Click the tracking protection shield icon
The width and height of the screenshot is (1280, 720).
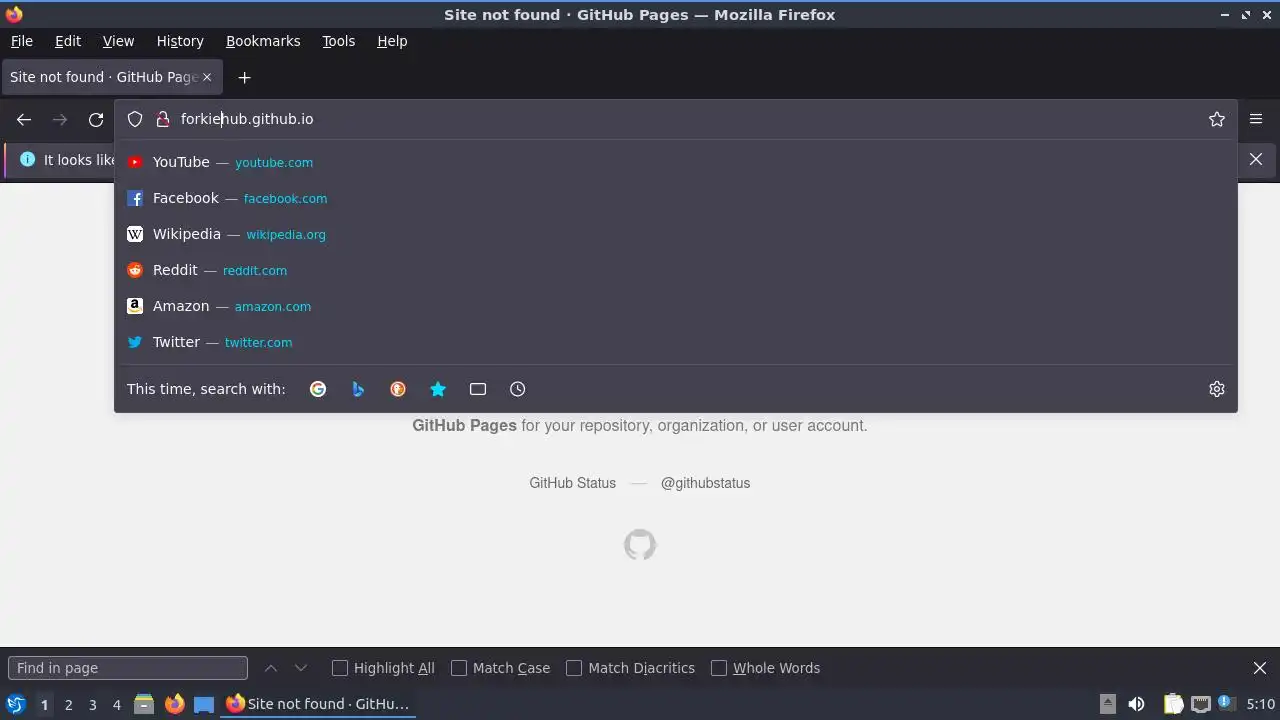pos(135,119)
